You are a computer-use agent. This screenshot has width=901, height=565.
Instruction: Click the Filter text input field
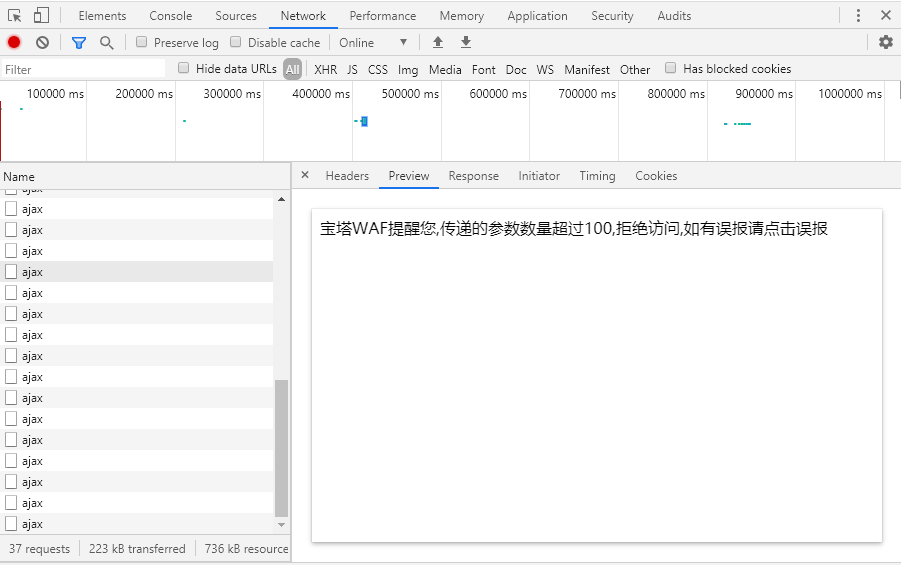84,69
